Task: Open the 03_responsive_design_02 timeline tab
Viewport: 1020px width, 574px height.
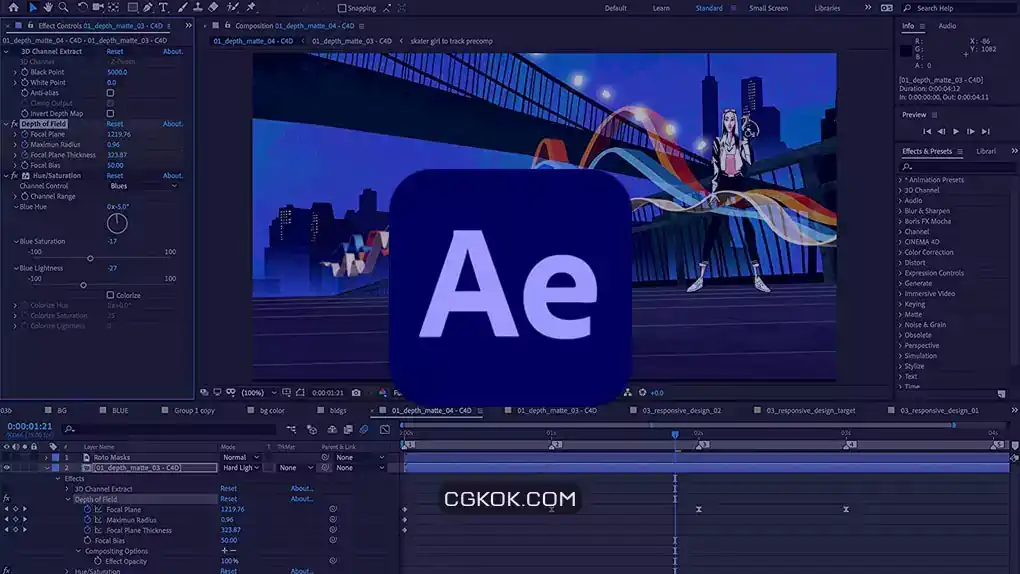Action: coord(681,411)
